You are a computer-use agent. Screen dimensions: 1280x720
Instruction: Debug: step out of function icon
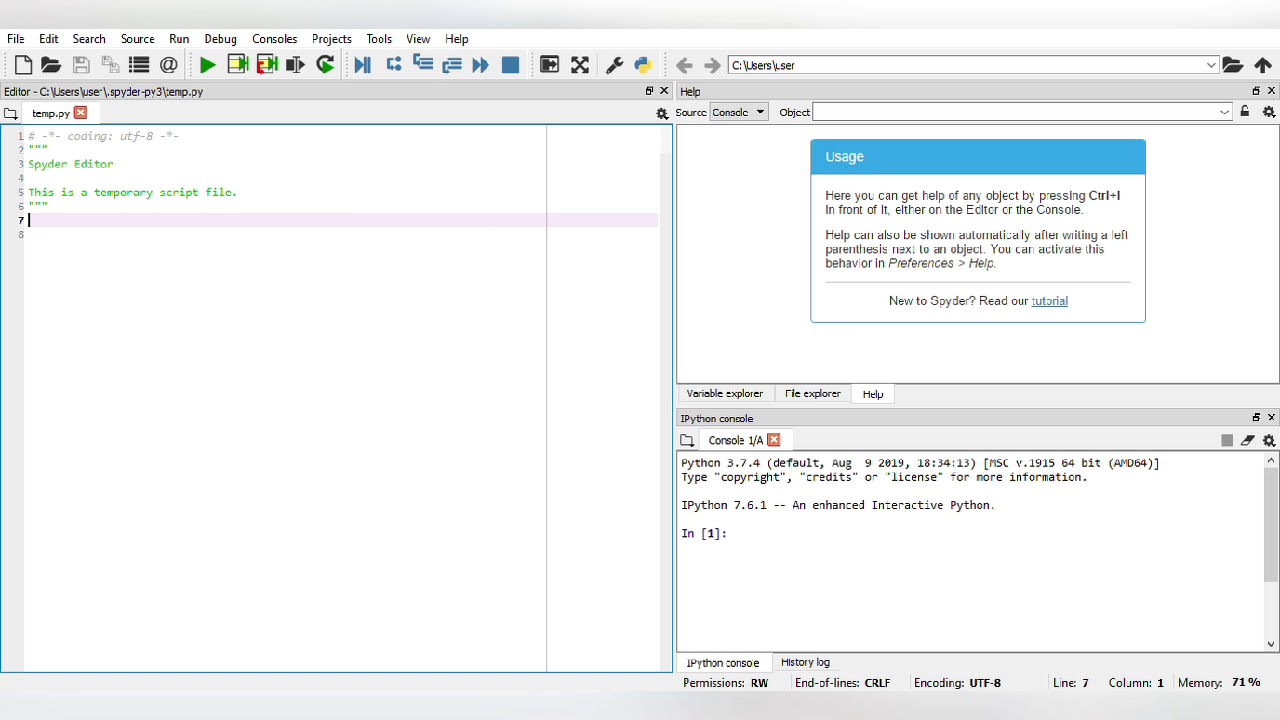tap(452, 65)
